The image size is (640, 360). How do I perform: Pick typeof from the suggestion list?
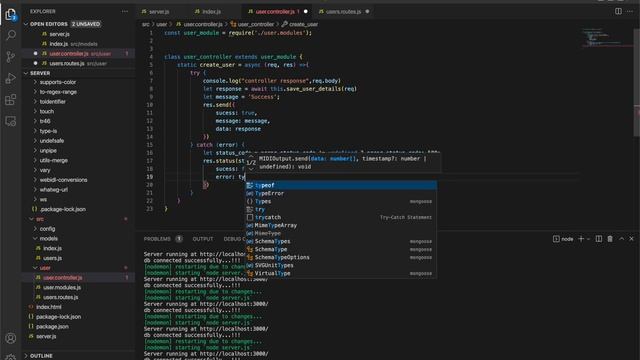tap(341, 185)
